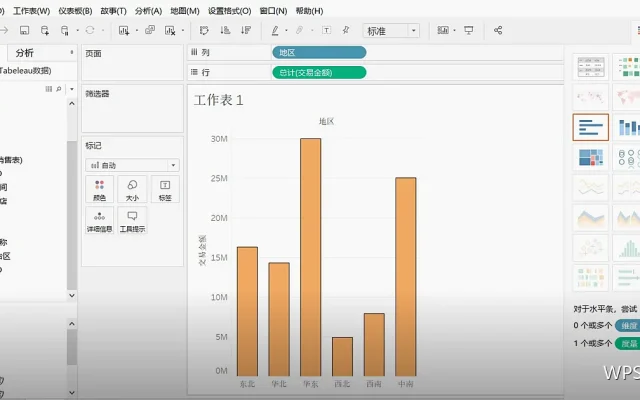Open the 工作表(W) menu
This screenshot has height=400, width=640.
(31, 11)
